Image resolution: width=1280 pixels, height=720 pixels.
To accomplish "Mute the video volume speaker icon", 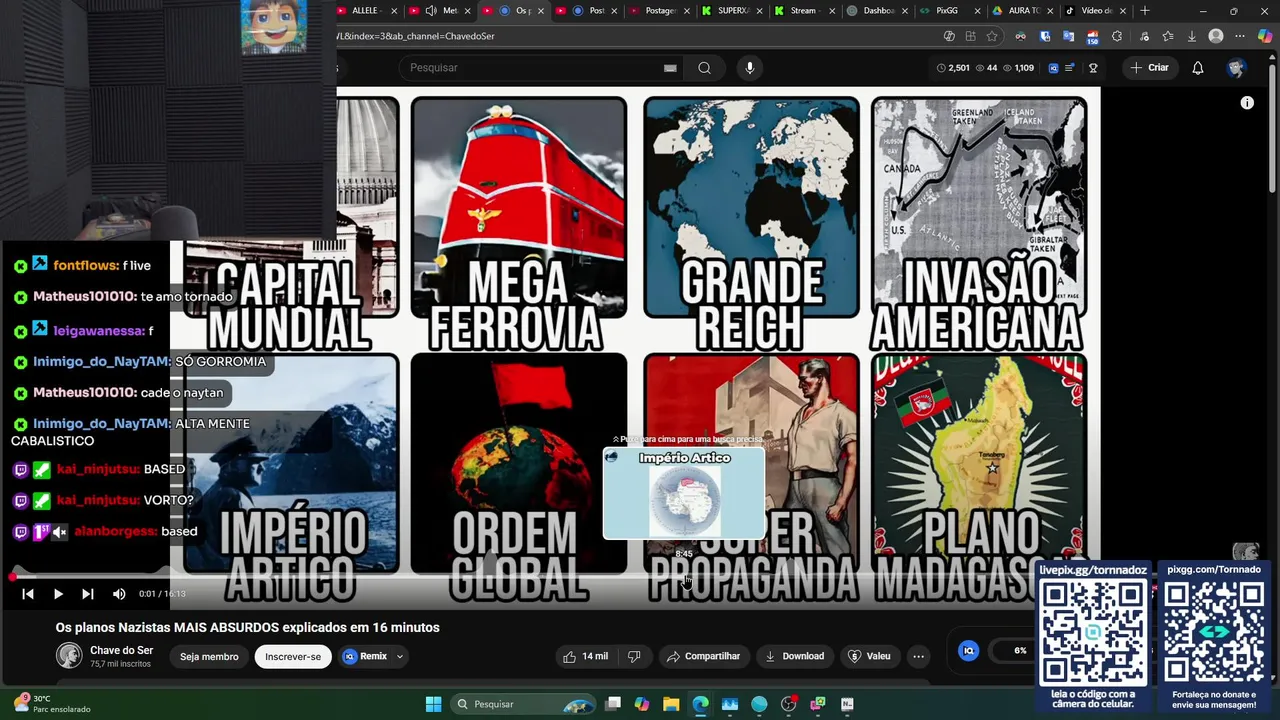I will tap(119, 594).
